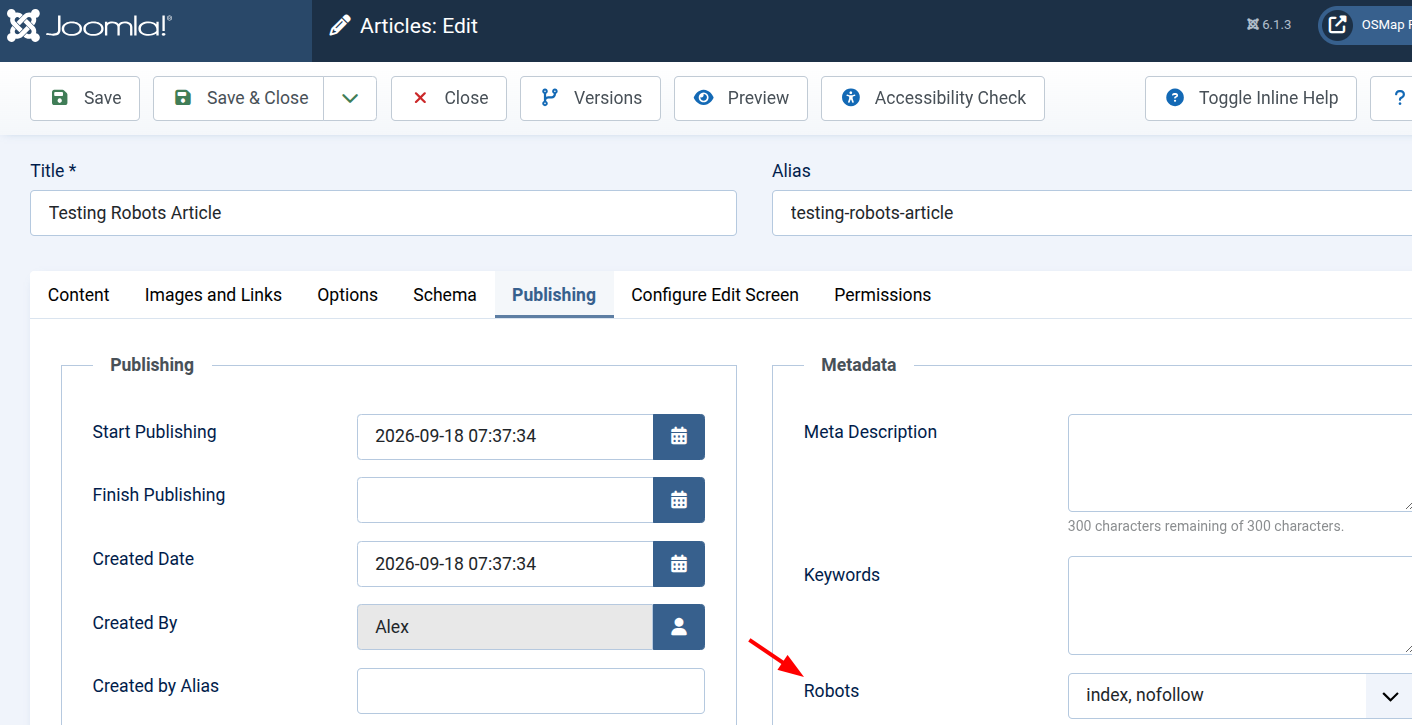Click the Created By field showing Alex

(505, 627)
